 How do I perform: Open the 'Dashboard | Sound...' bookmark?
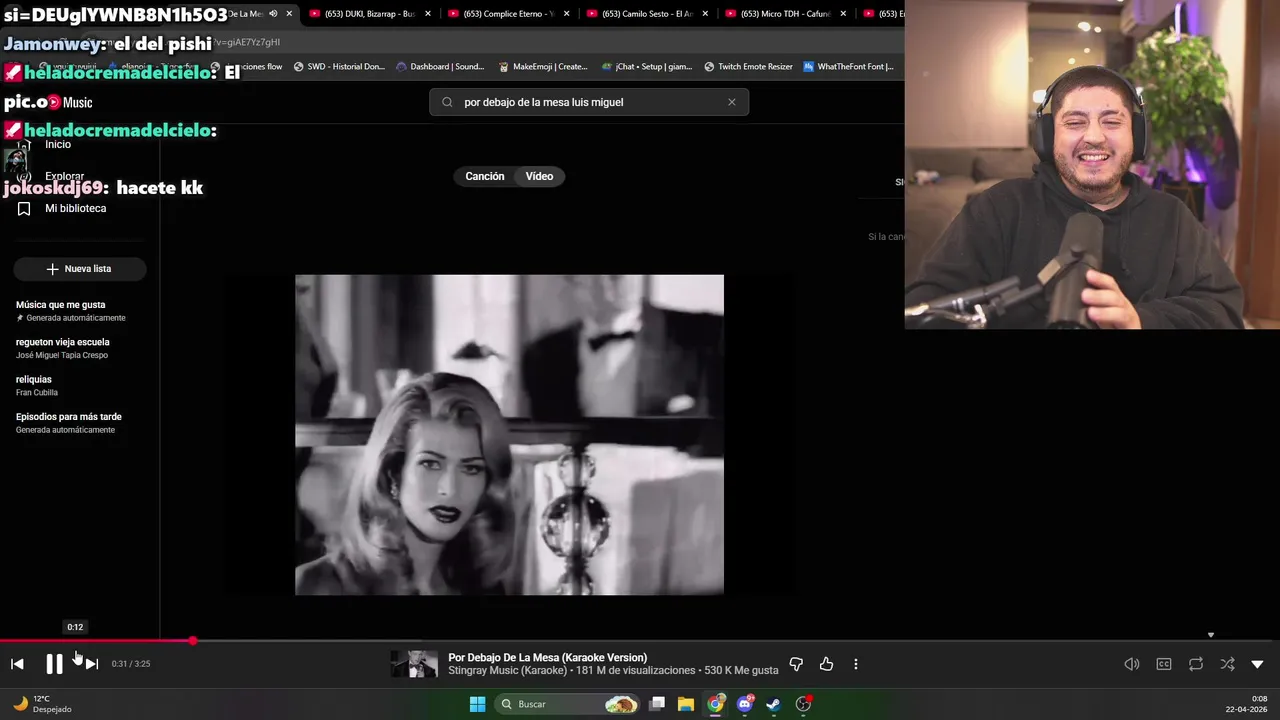pyautogui.click(x=440, y=67)
